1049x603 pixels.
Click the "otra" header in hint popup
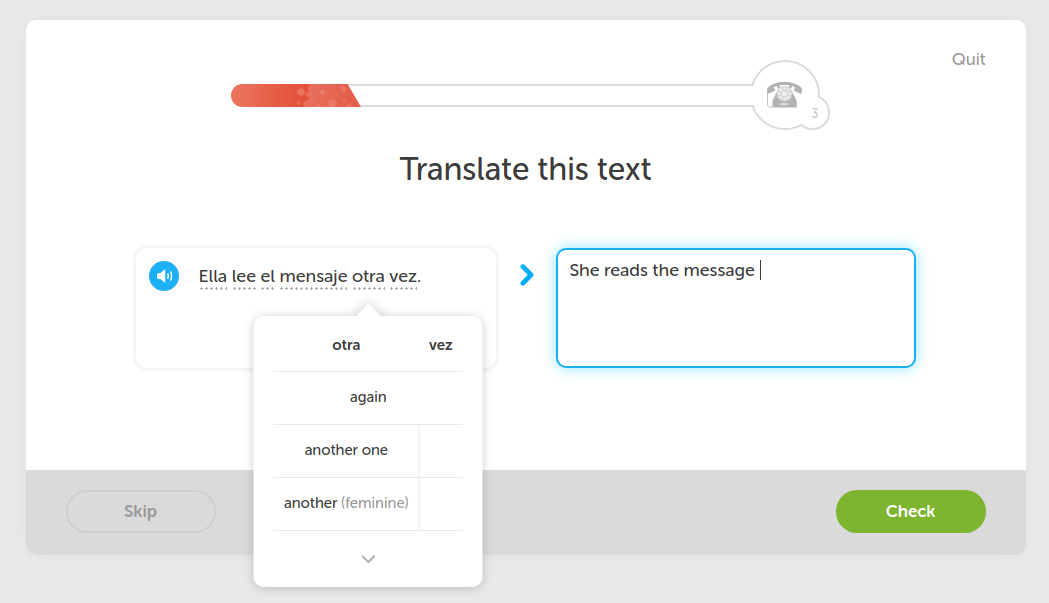[x=346, y=345]
